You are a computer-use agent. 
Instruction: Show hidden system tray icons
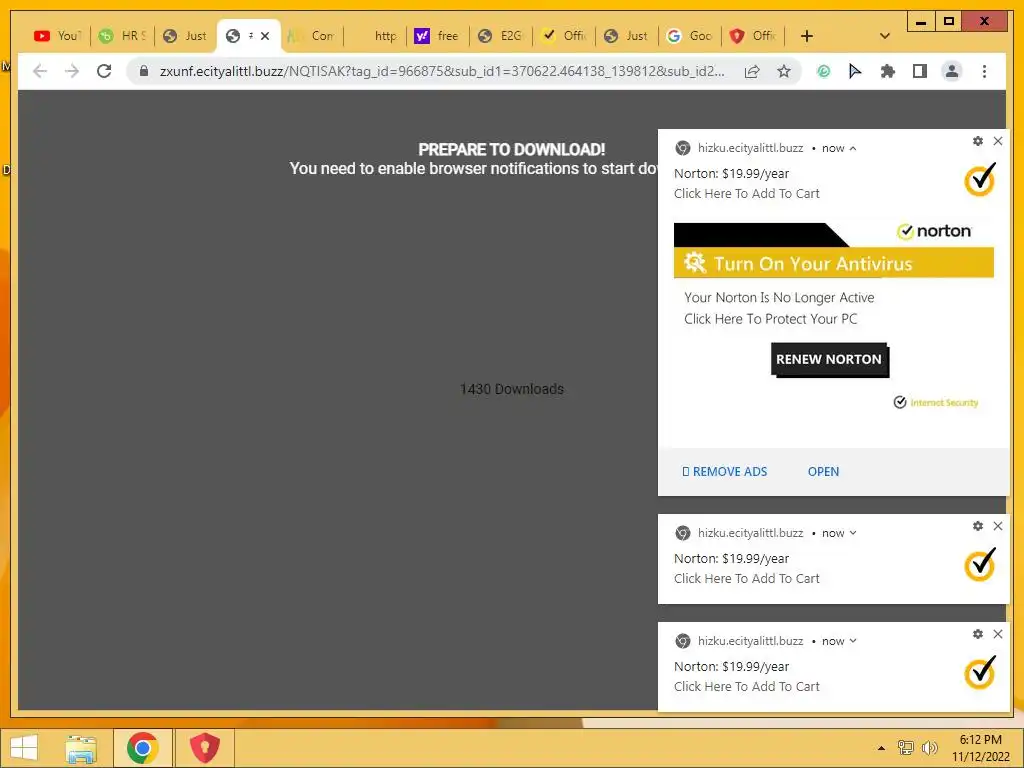[881, 748]
